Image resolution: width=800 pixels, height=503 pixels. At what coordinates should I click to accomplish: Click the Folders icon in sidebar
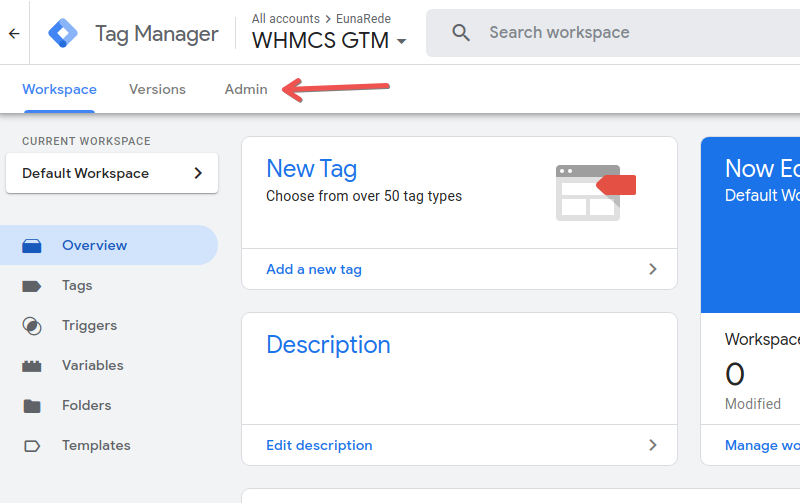coord(32,406)
